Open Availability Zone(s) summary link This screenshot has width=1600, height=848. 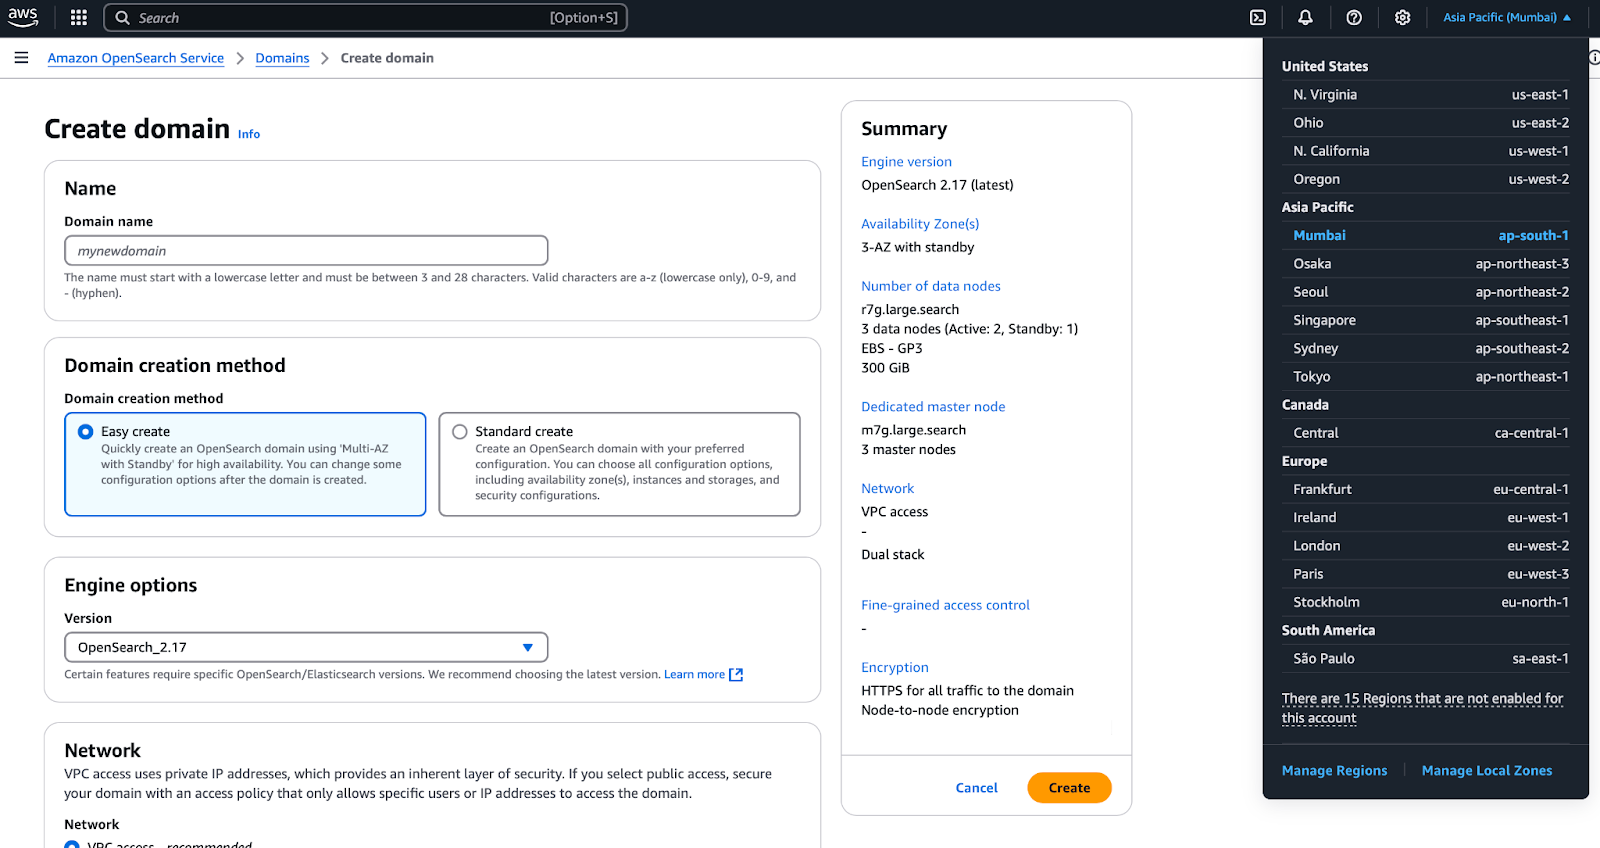920,224
